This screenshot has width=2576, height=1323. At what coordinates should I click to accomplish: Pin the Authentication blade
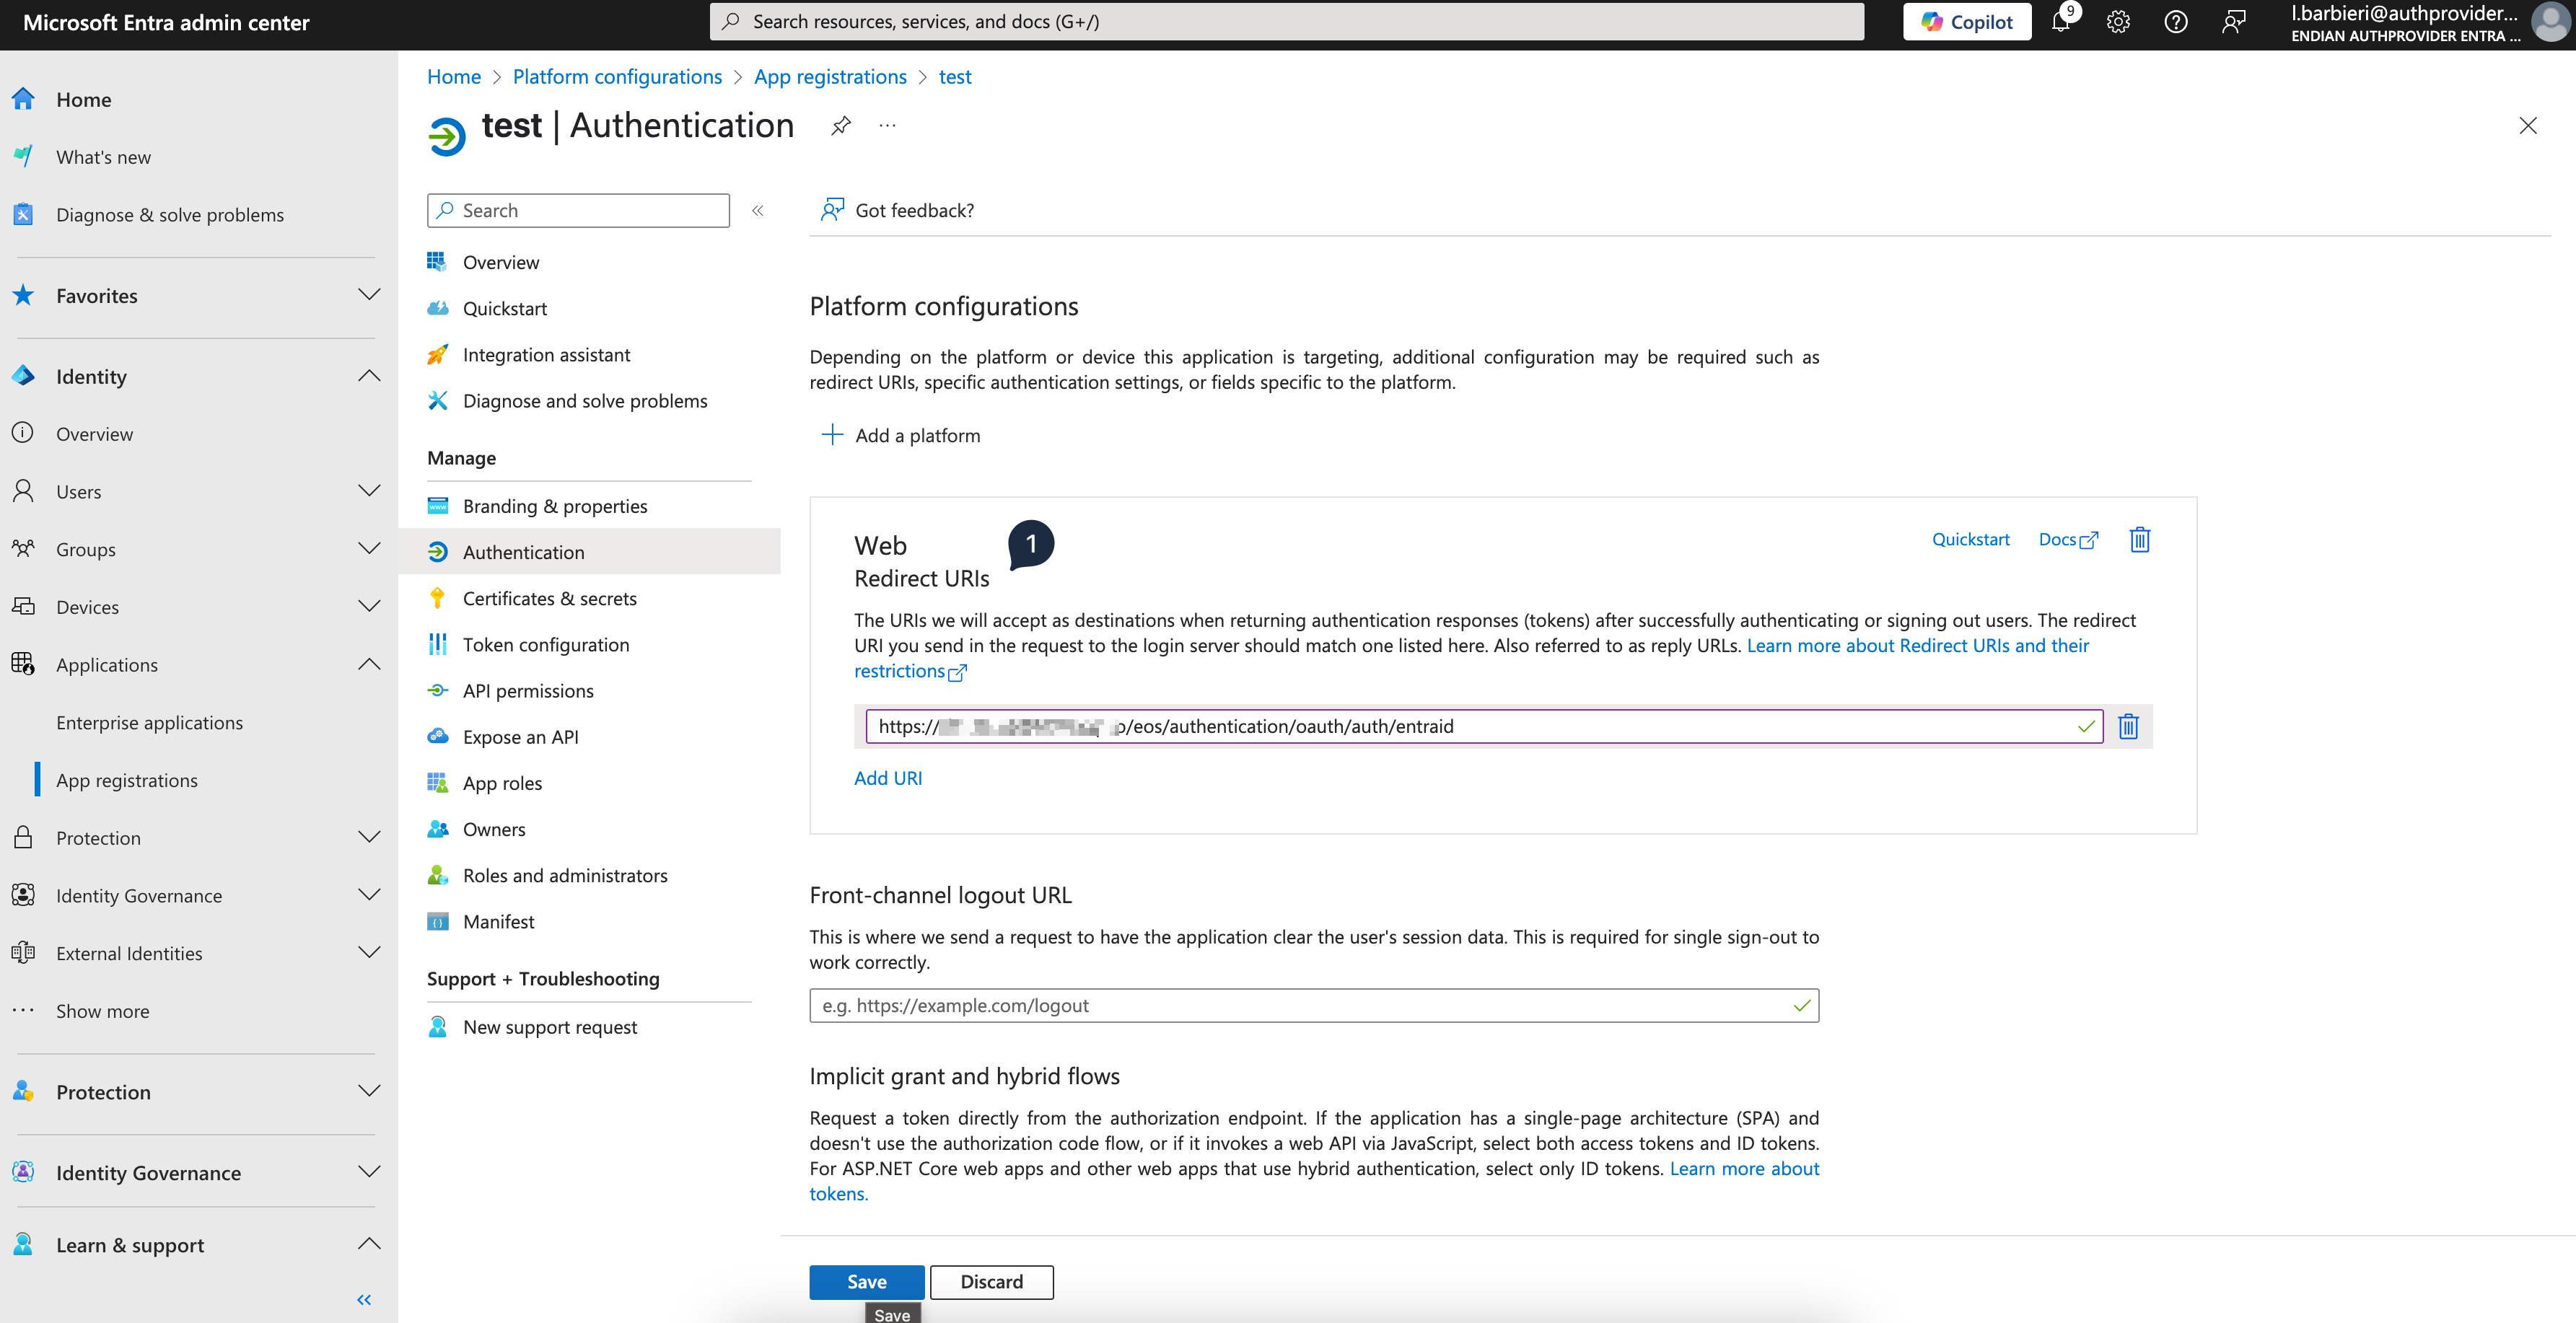click(841, 125)
